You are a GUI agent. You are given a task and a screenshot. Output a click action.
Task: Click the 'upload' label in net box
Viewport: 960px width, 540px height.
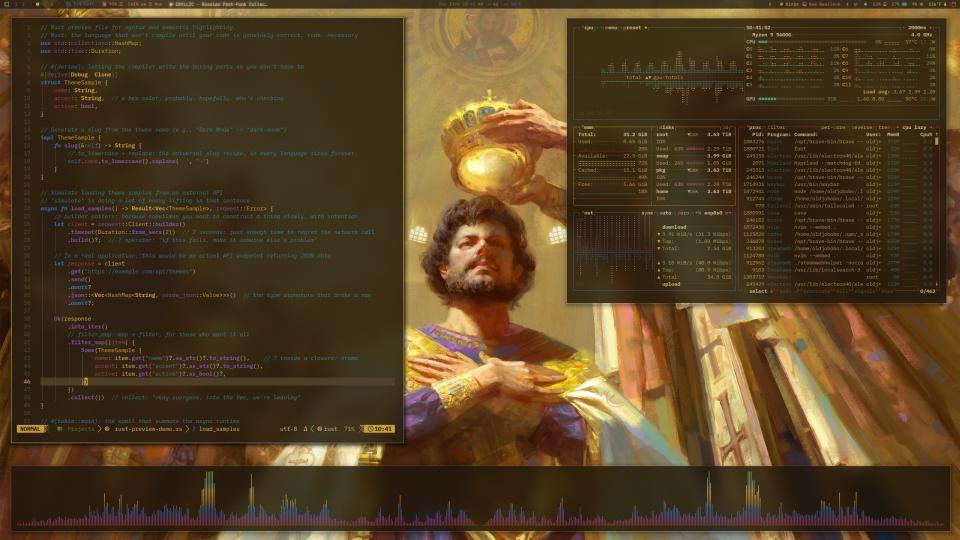(x=670, y=284)
